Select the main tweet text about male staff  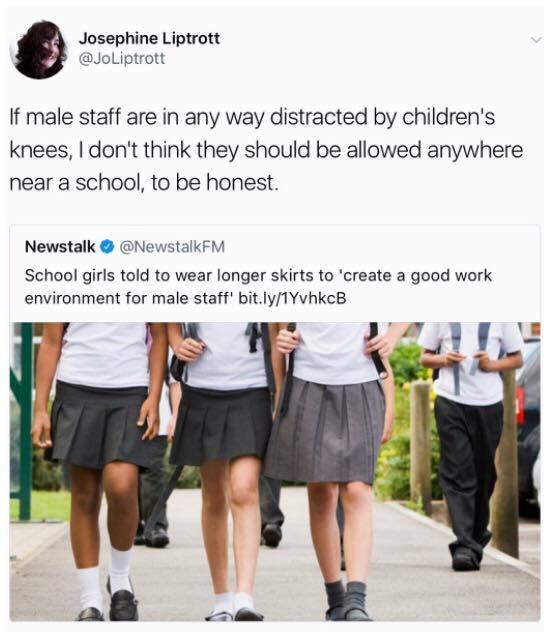[x=266, y=150]
